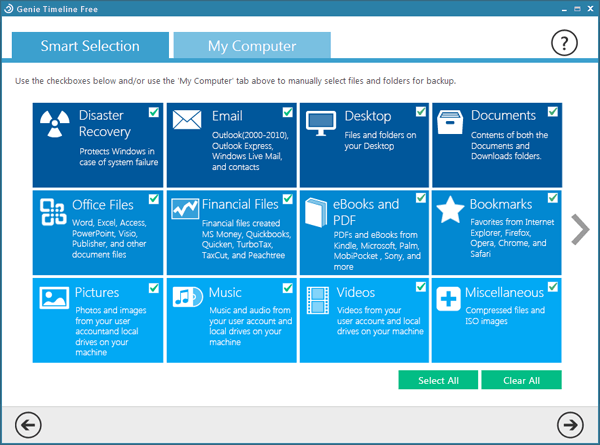Disable the Videos checkbox
This screenshot has height=445, width=600.
421,288
